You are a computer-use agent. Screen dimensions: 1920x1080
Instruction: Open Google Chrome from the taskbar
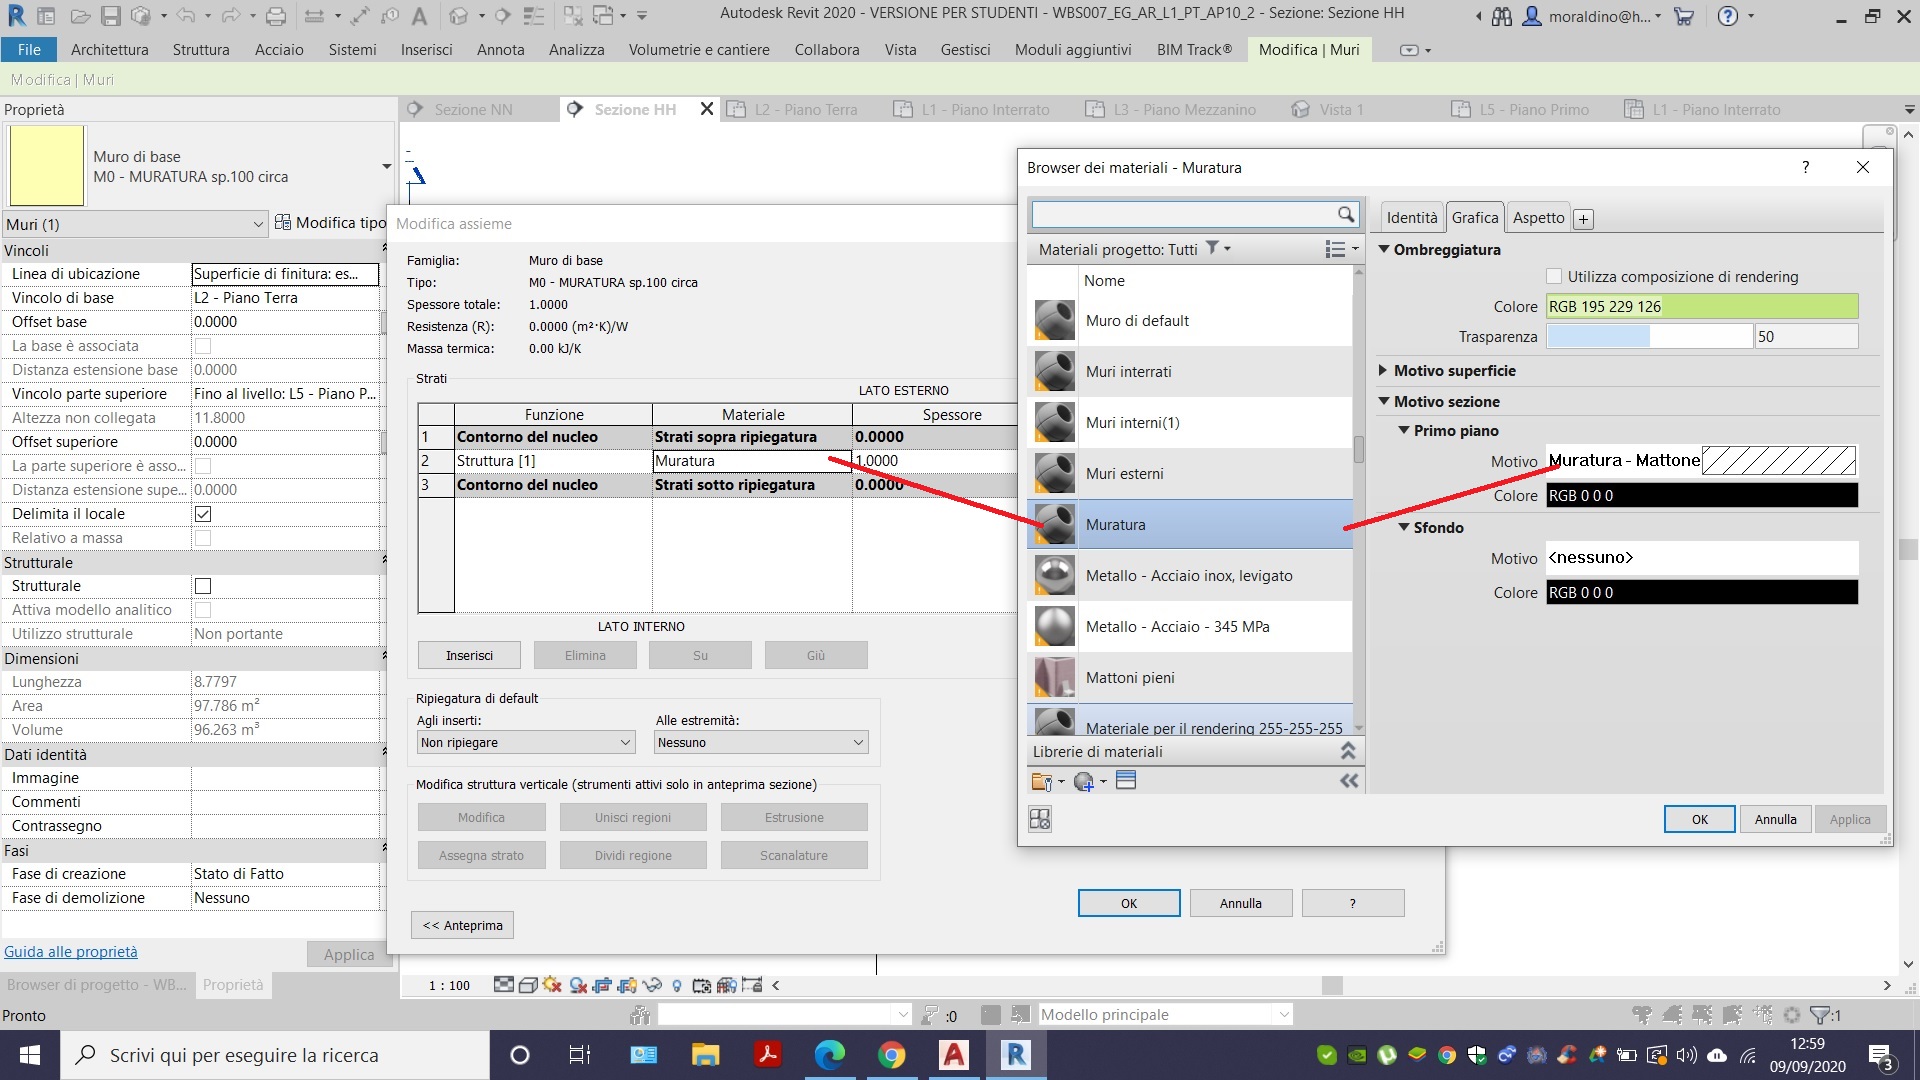(x=892, y=1055)
